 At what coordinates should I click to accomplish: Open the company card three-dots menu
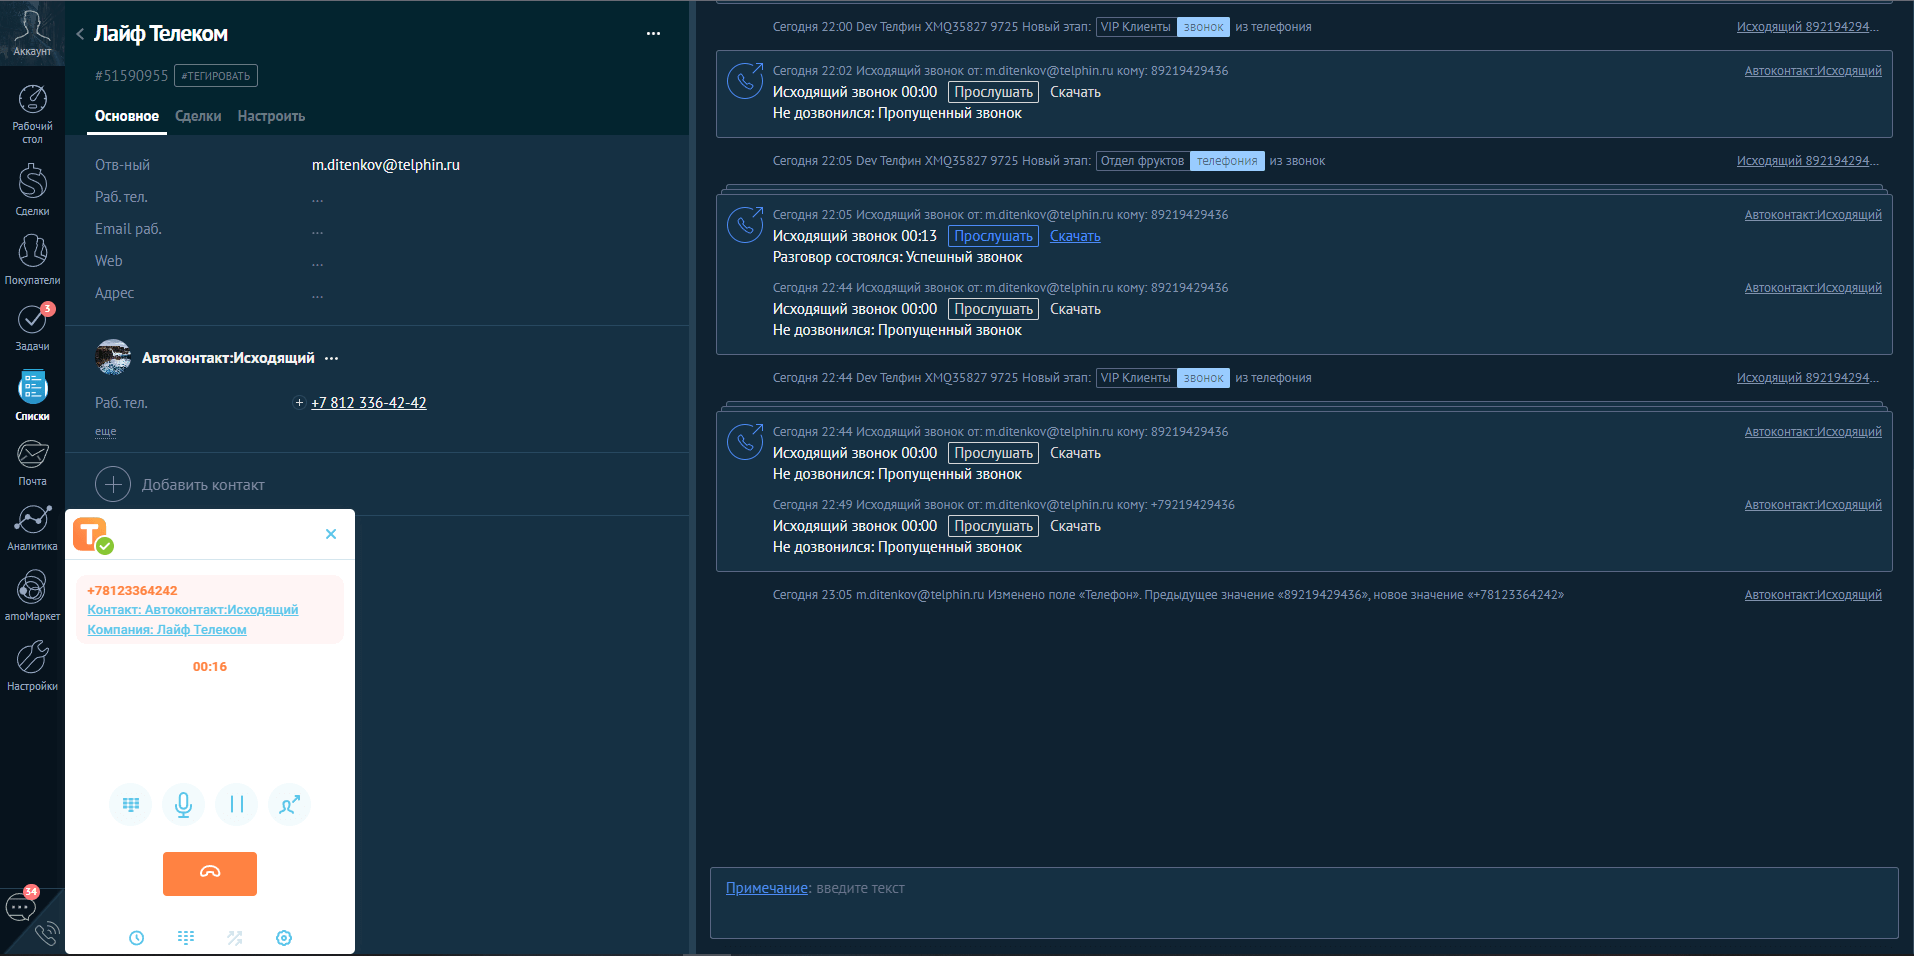[653, 34]
